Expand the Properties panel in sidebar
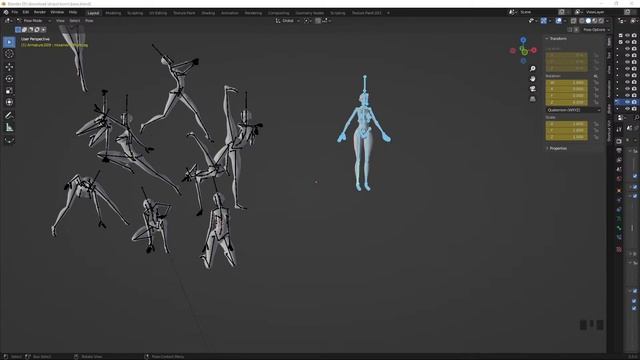 tap(558, 149)
